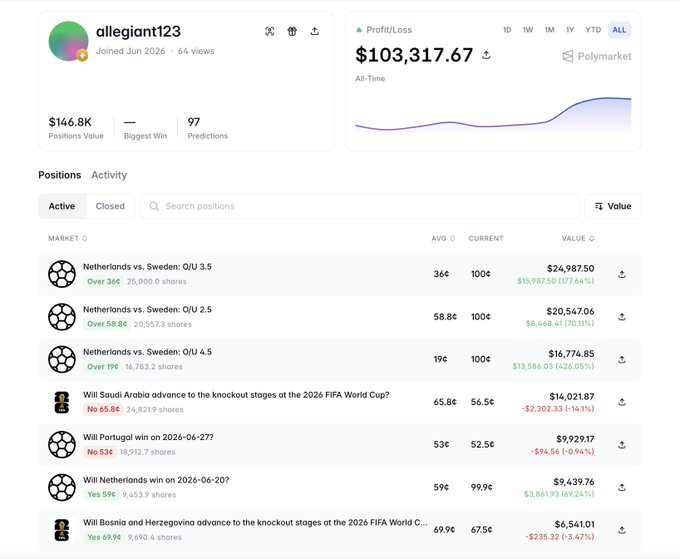Select the 1M time range
The height and width of the screenshot is (559, 680).
pos(549,30)
